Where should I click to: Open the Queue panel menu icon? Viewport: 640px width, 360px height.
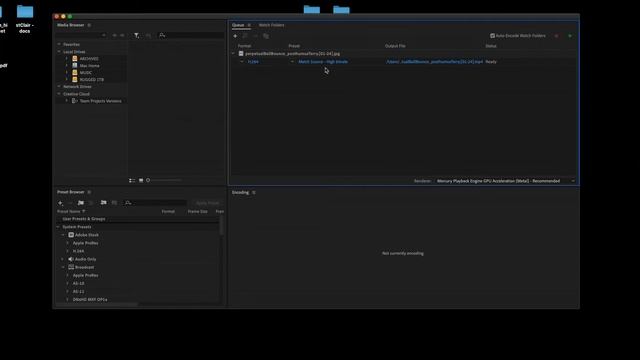249,25
